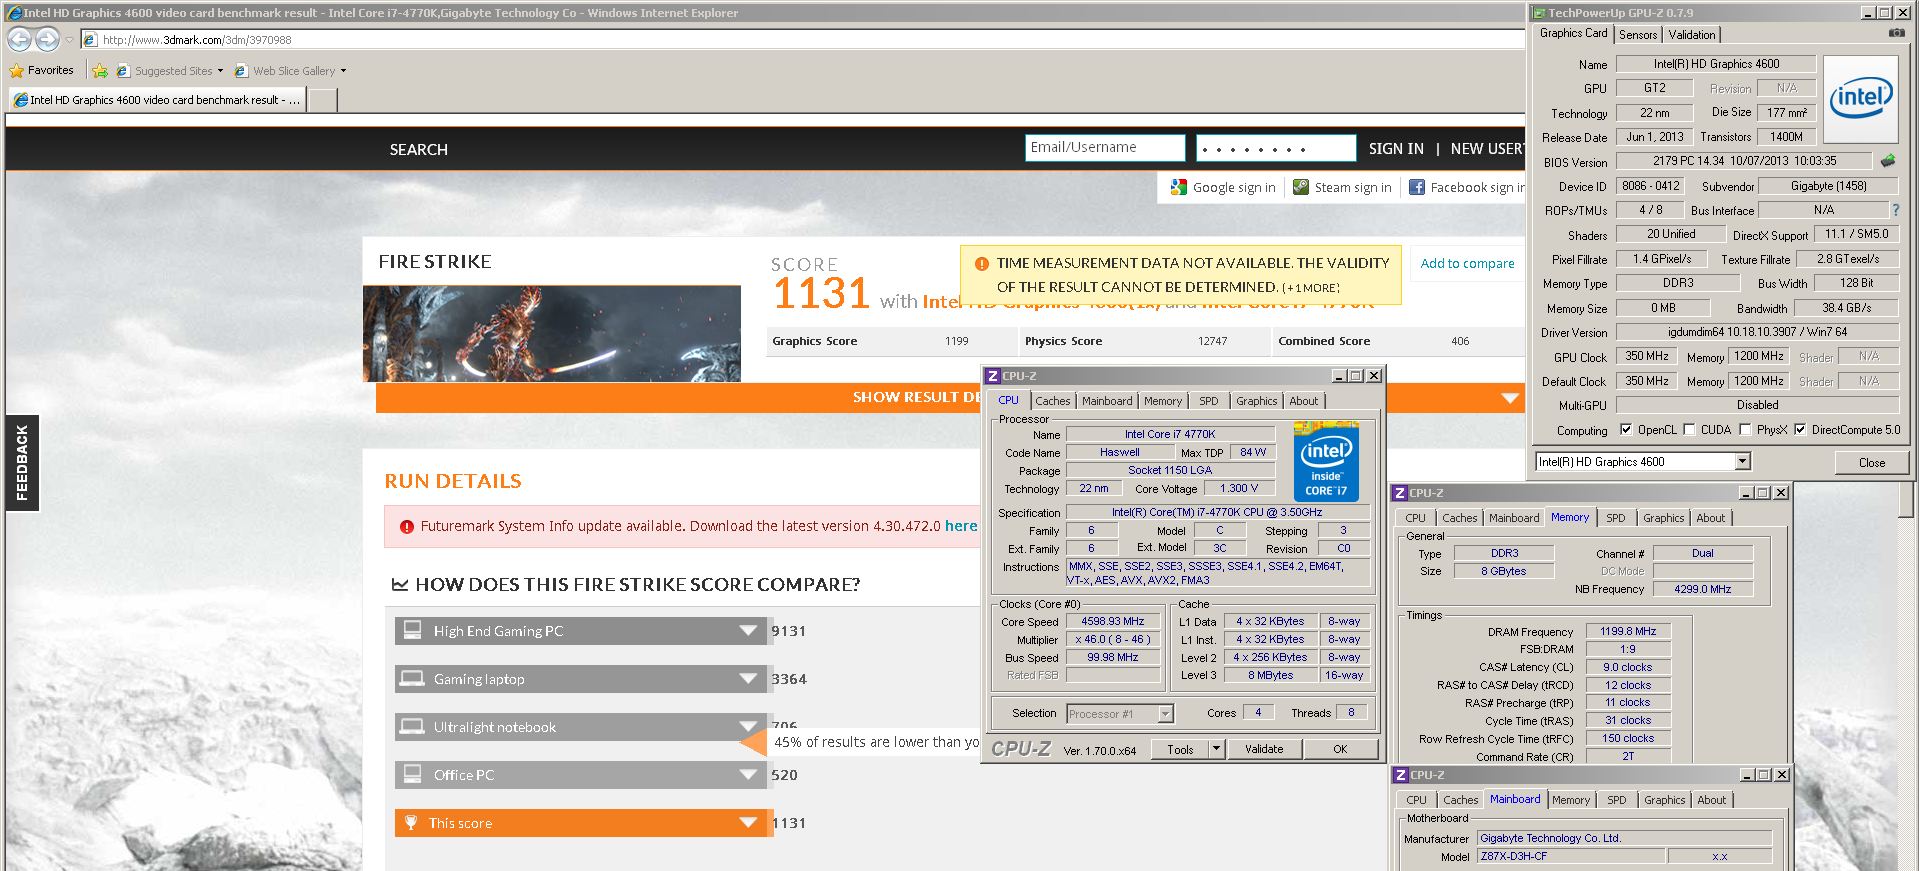Viewport: 1919px width, 871px height.
Task: Click GPU-Z screenshot camera icon
Action: tap(1896, 33)
